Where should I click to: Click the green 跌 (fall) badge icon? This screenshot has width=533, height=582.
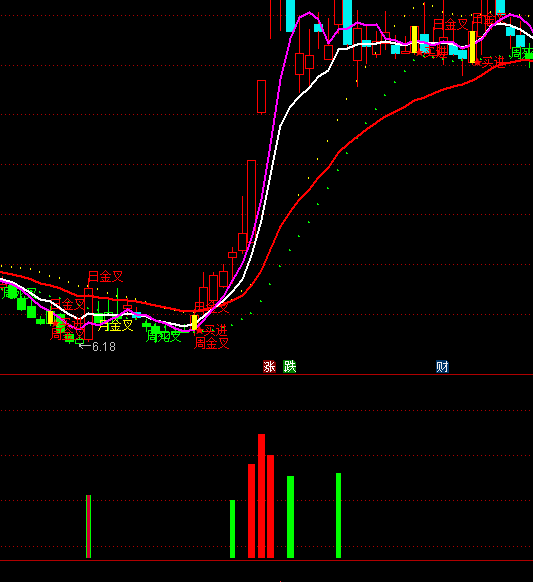pyautogui.click(x=290, y=367)
